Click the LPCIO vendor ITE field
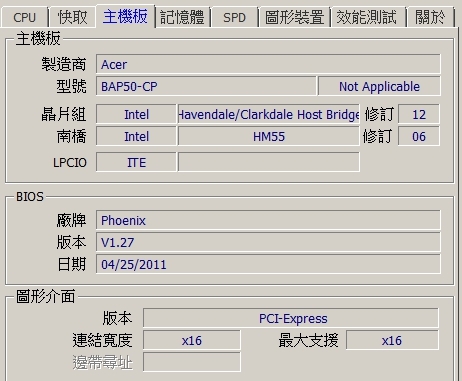 pos(136,162)
